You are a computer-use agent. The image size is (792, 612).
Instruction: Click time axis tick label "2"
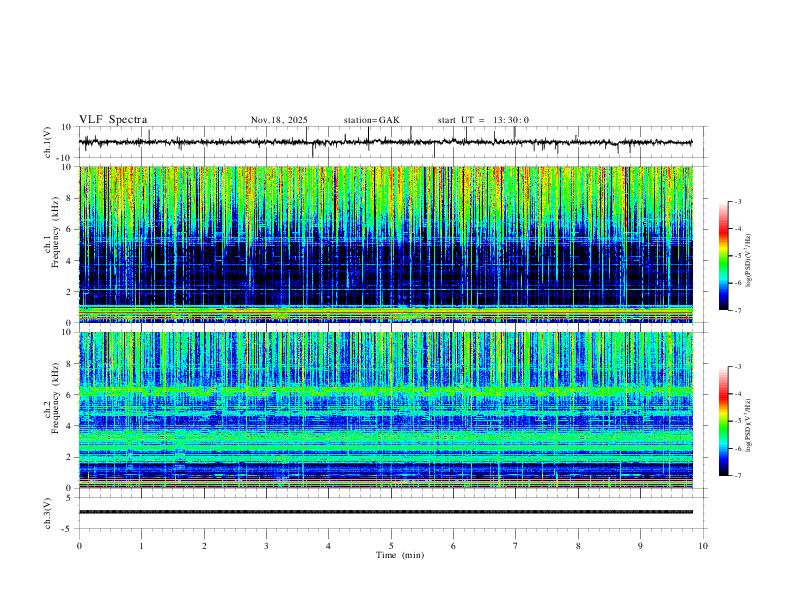204,546
